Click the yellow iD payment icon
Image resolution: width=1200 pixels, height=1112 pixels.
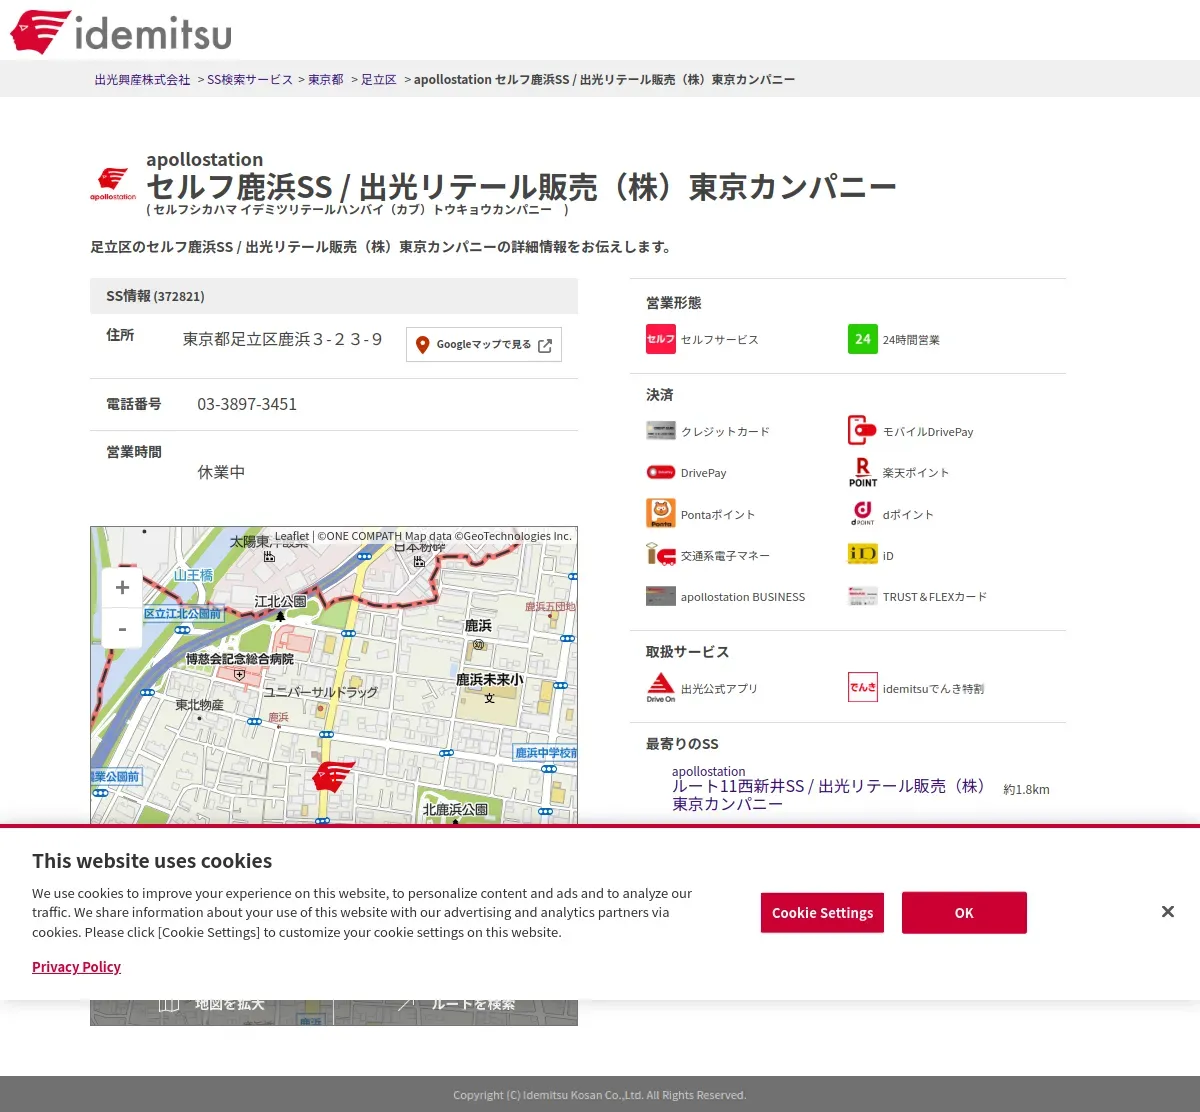[863, 554]
